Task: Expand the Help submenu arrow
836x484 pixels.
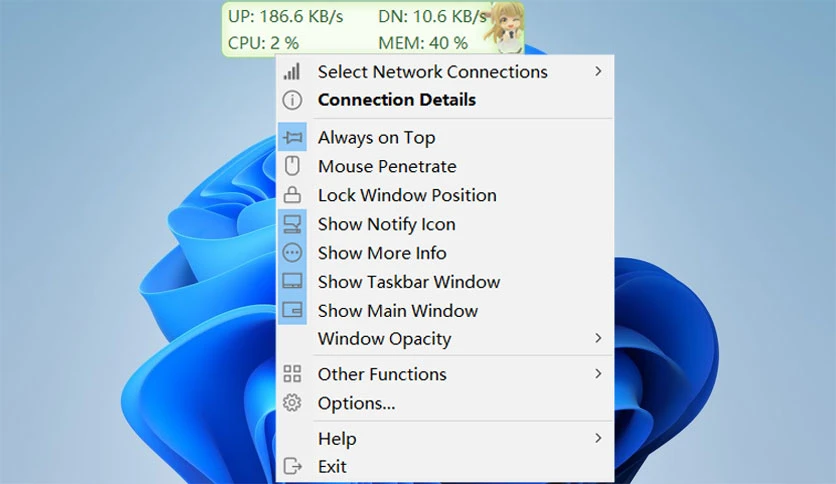Action: [598, 438]
